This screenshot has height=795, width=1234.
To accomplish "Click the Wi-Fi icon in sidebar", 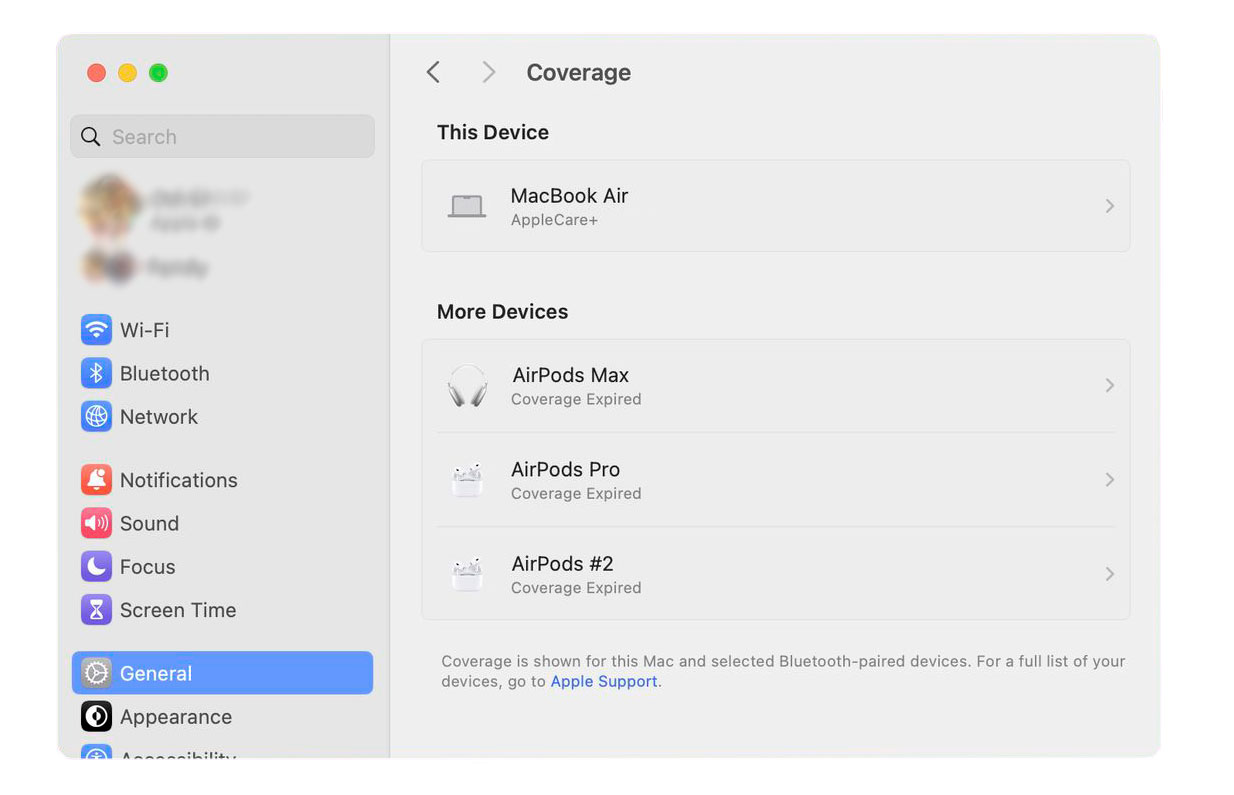I will (96, 330).
